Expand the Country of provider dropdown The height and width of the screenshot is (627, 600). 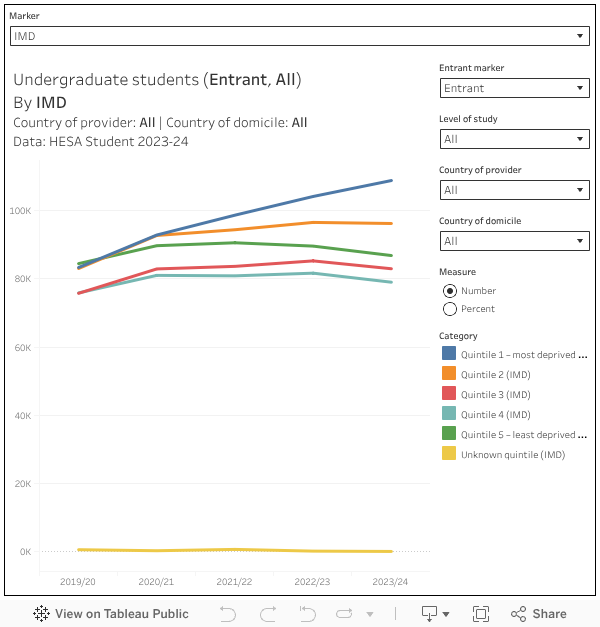click(x=514, y=190)
